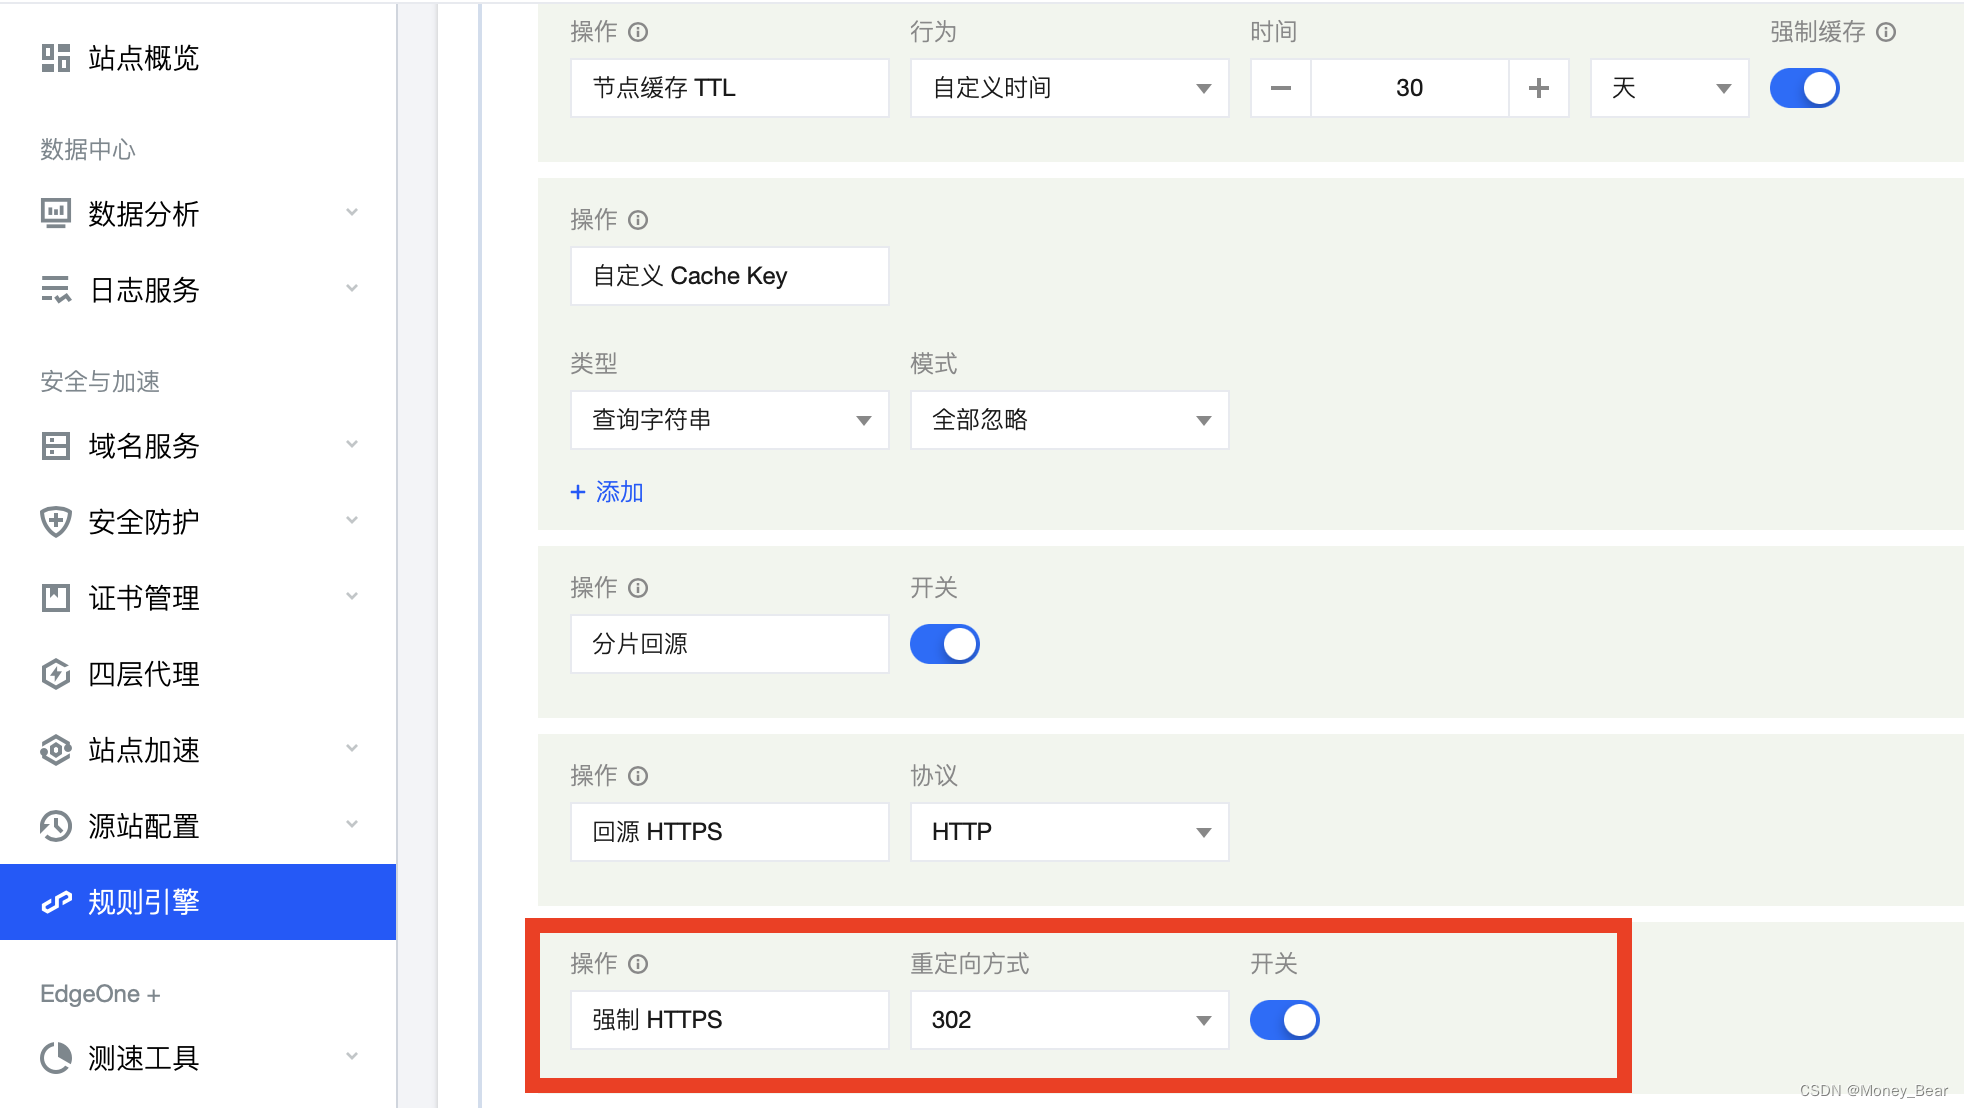Click the 规则引擎 icon in sidebar

coord(54,900)
